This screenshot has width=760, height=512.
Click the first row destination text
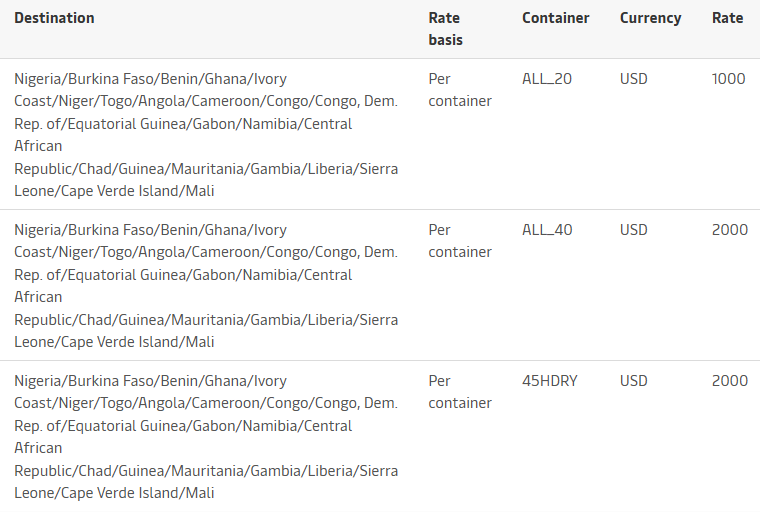[205, 134]
